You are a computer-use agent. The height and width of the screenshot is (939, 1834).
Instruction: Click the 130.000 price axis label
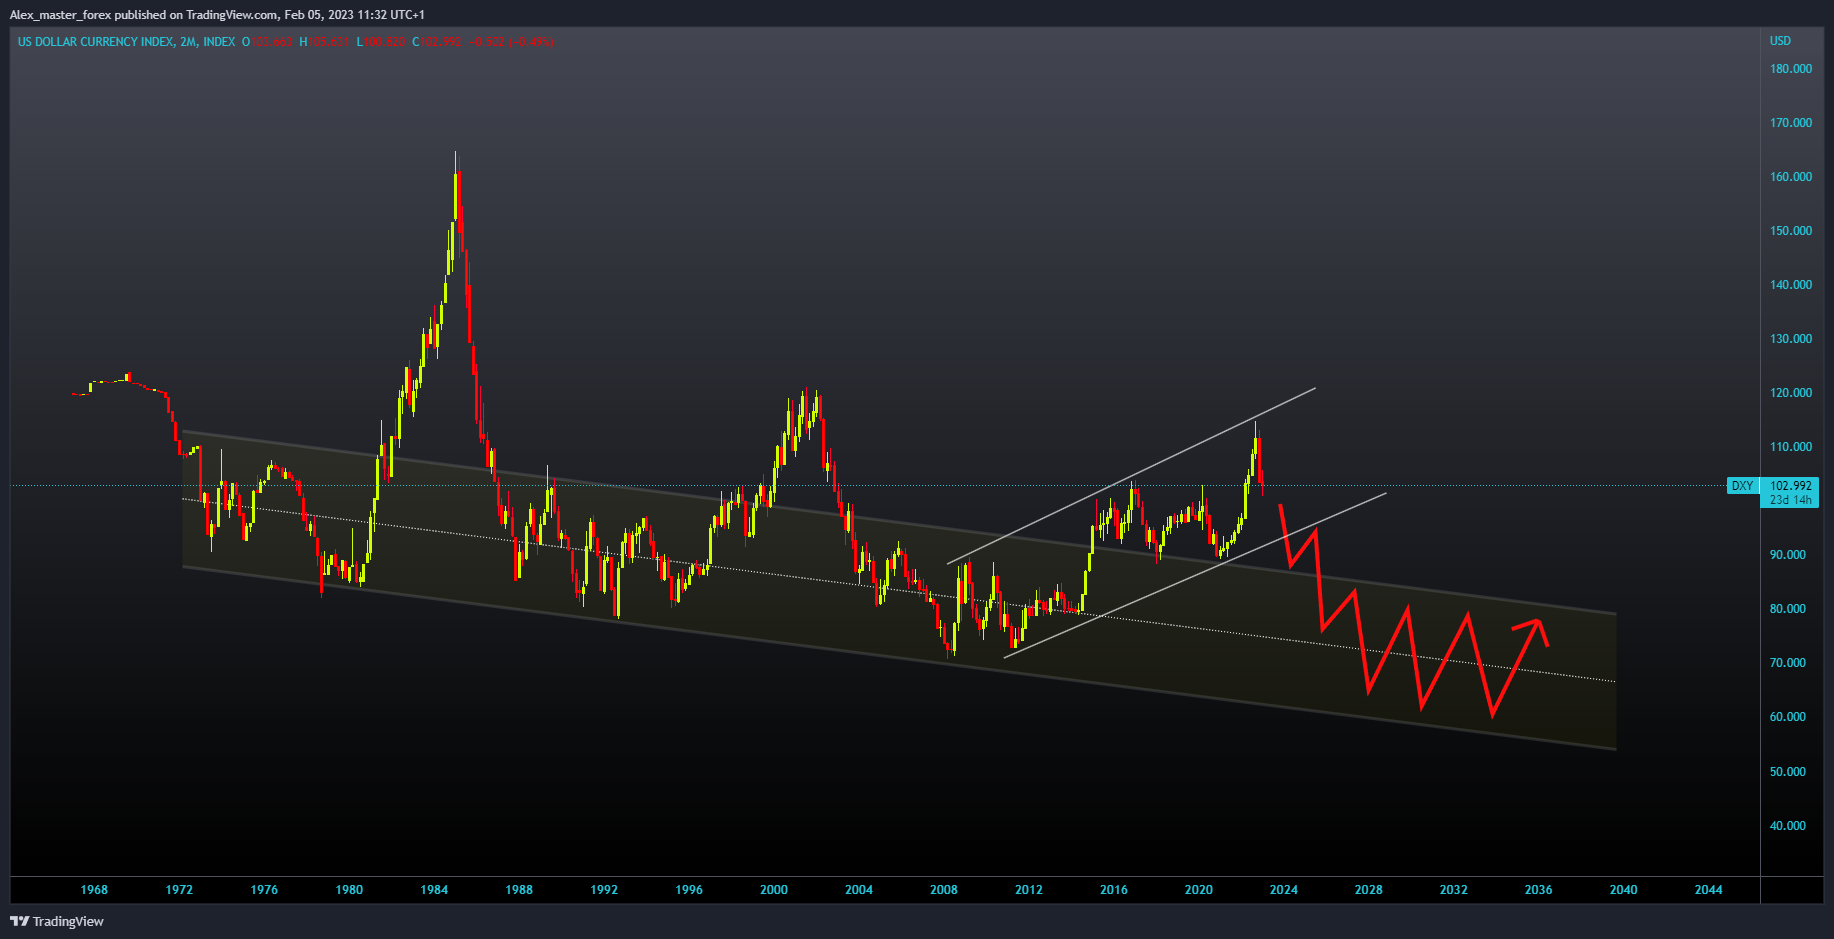(1790, 339)
